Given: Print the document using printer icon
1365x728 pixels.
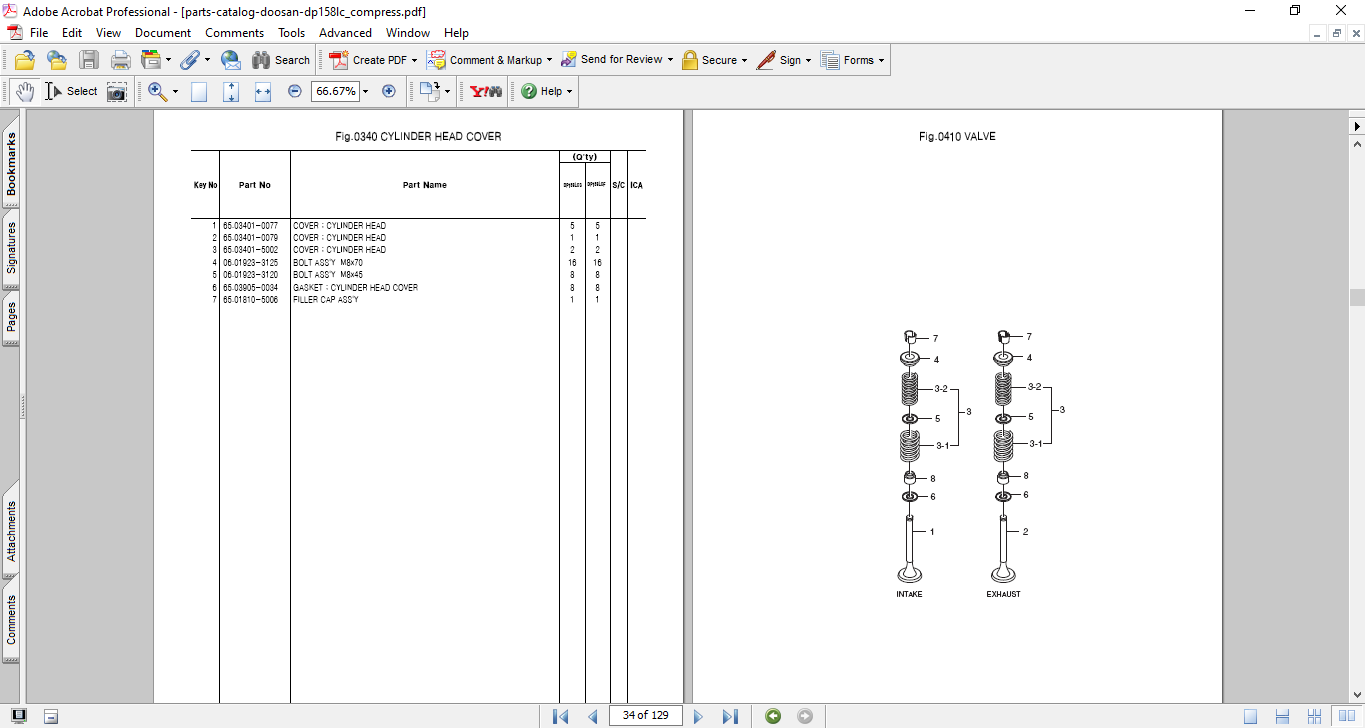Looking at the screenshot, I should (x=121, y=60).
